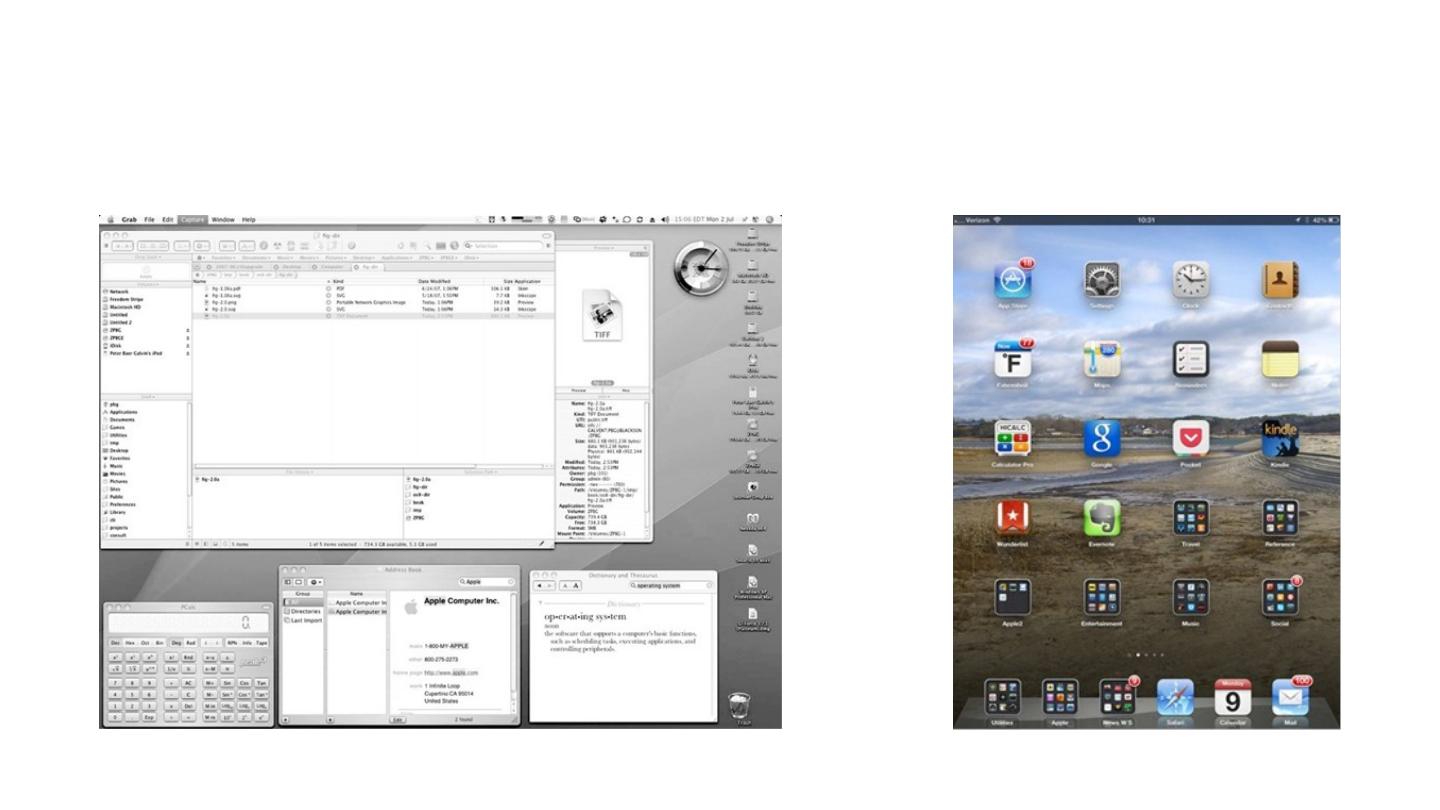Open Address Book action gear dropdown
This screenshot has height=810, width=1440.
316,582
